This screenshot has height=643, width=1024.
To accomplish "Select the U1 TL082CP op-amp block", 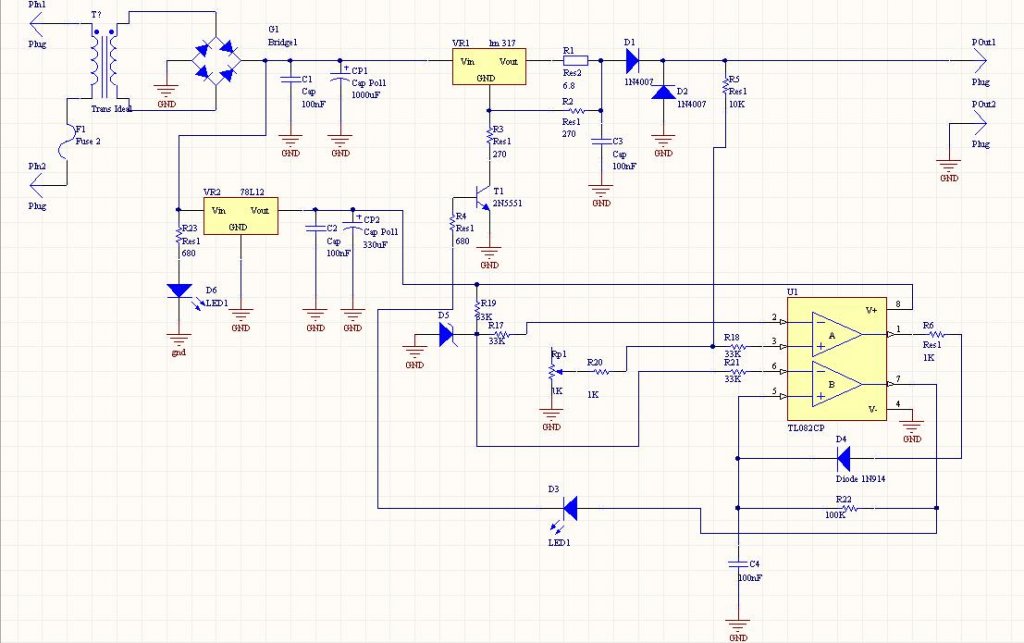I will (x=837, y=359).
